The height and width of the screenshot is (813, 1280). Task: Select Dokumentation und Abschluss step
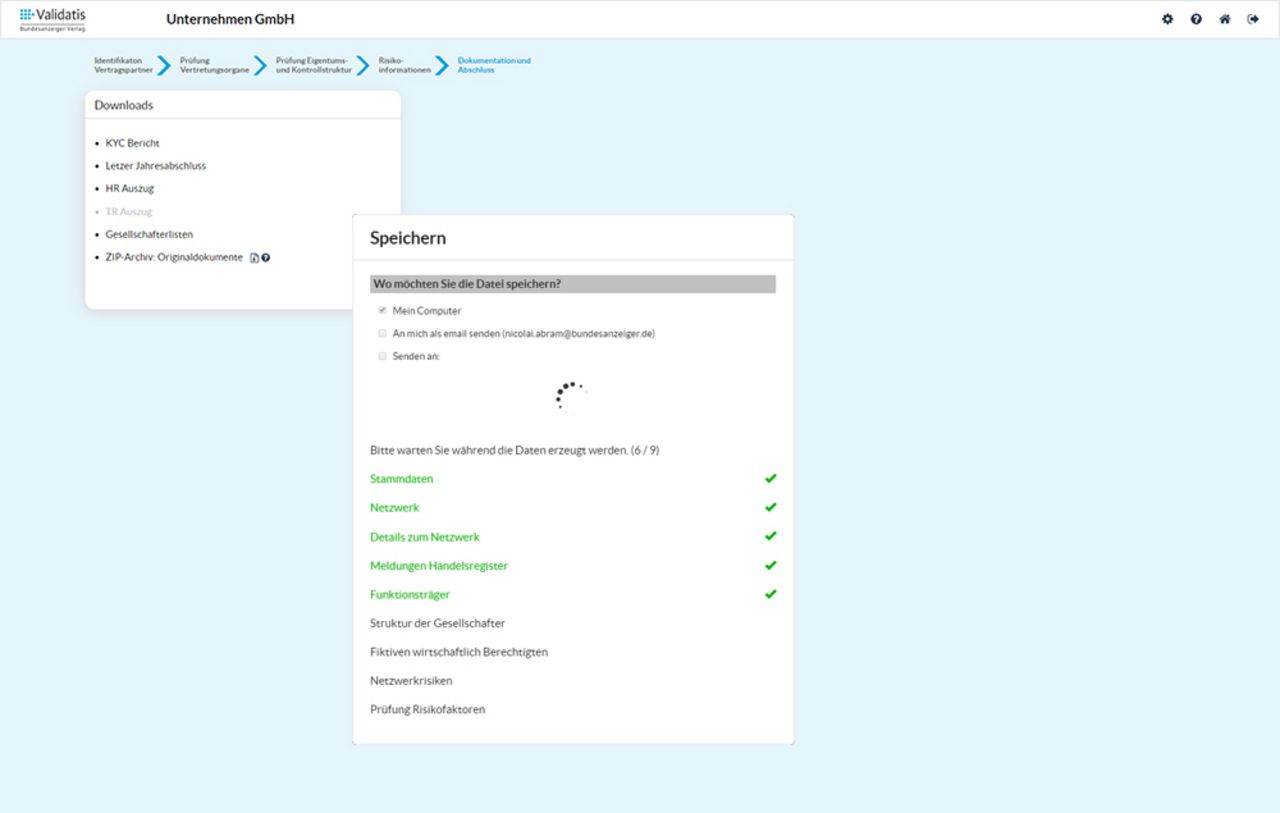click(494, 65)
